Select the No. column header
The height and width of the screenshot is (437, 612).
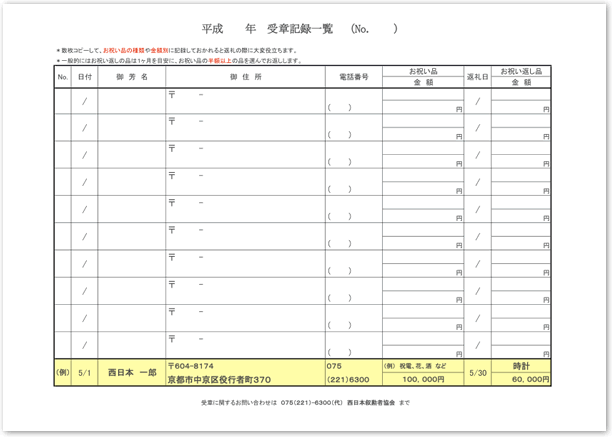click(63, 77)
